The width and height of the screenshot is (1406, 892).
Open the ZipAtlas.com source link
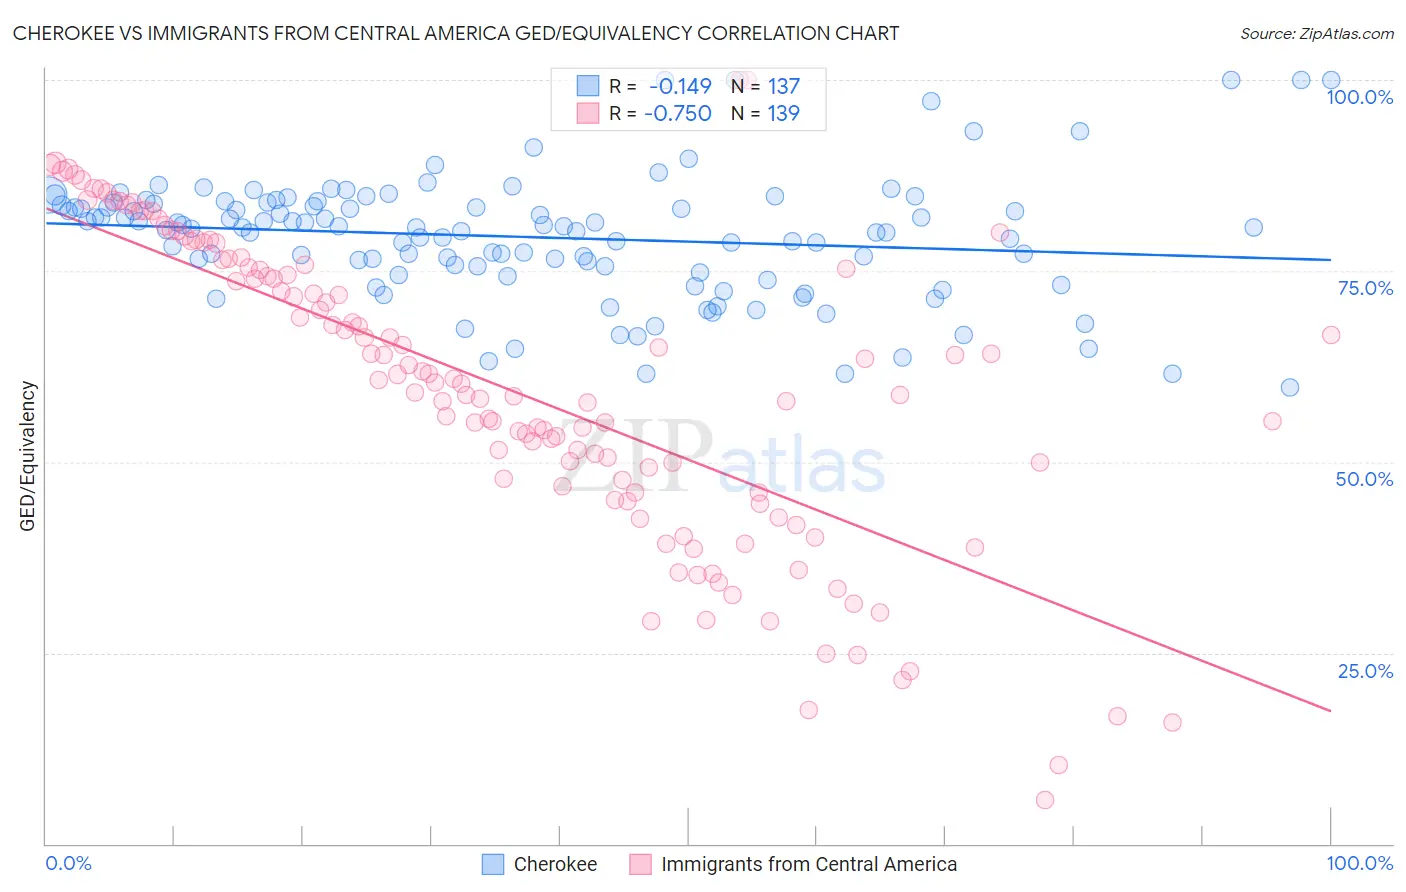click(1317, 33)
